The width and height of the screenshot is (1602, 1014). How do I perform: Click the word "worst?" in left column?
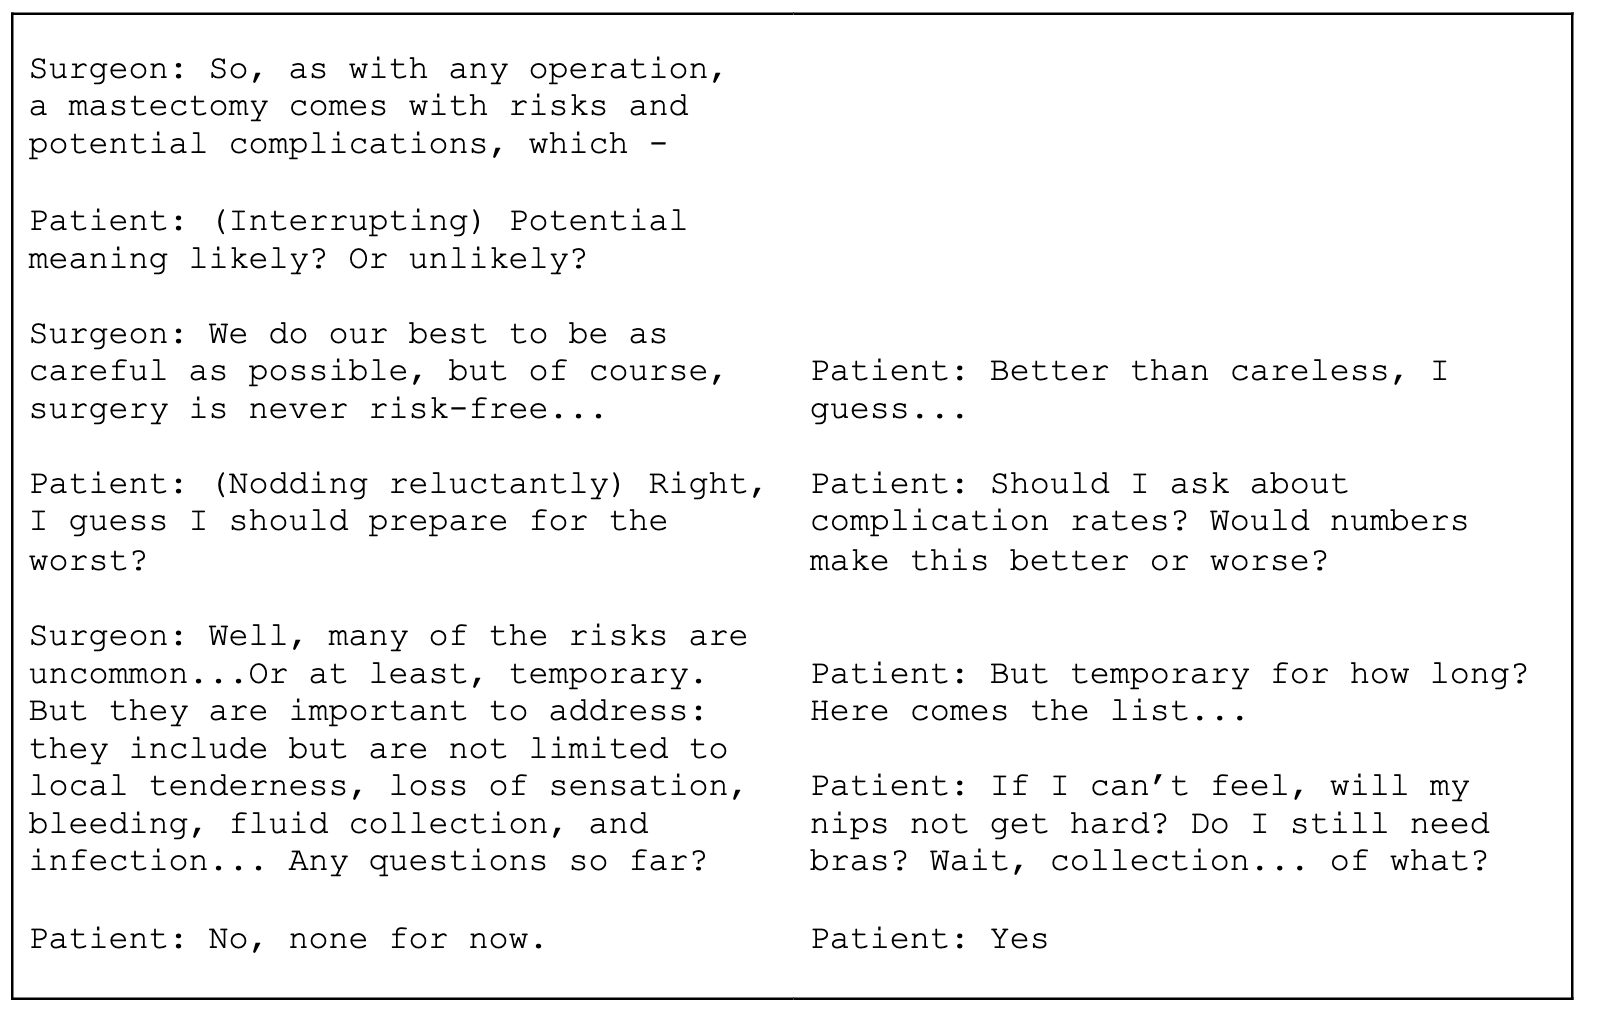click(88, 560)
